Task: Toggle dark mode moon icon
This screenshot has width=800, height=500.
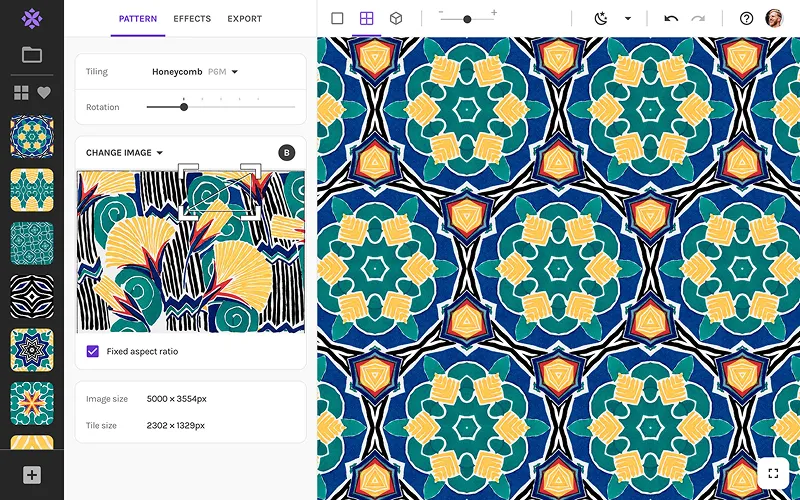Action: click(601, 18)
